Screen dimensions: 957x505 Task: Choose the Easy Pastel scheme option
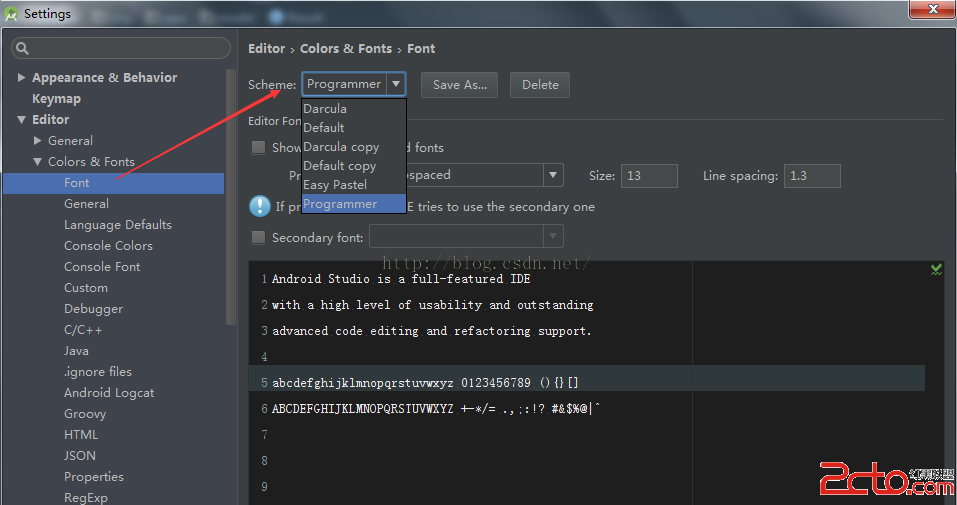click(x=335, y=185)
